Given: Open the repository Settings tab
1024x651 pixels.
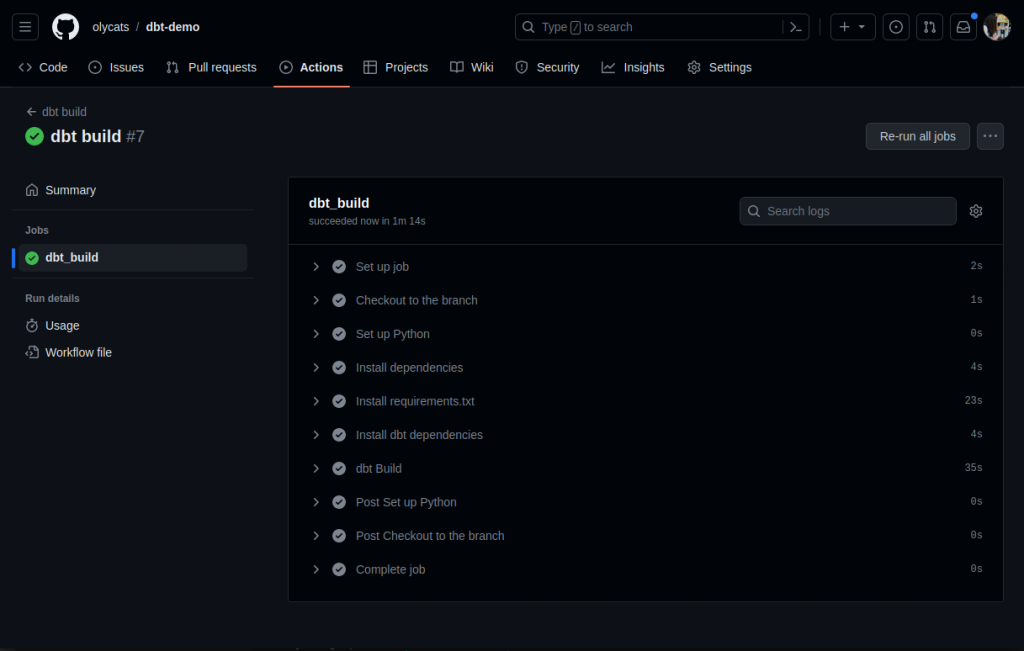Looking at the screenshot, I should tap(720, 67).
